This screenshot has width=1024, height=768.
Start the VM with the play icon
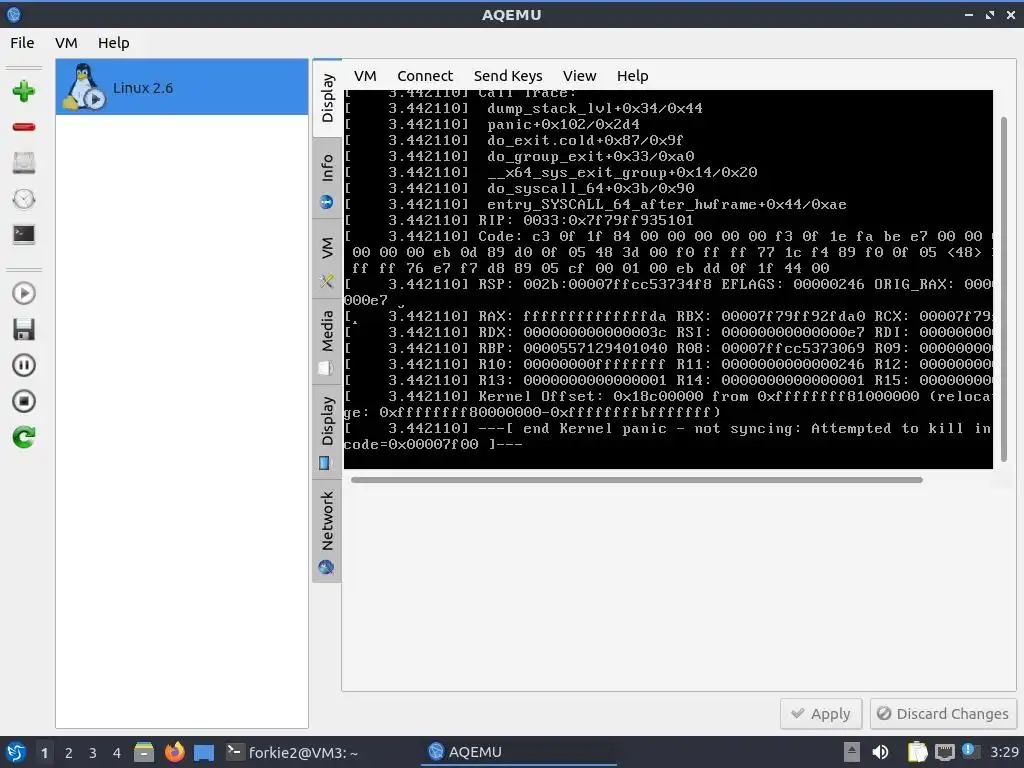(x=24, y=293)
